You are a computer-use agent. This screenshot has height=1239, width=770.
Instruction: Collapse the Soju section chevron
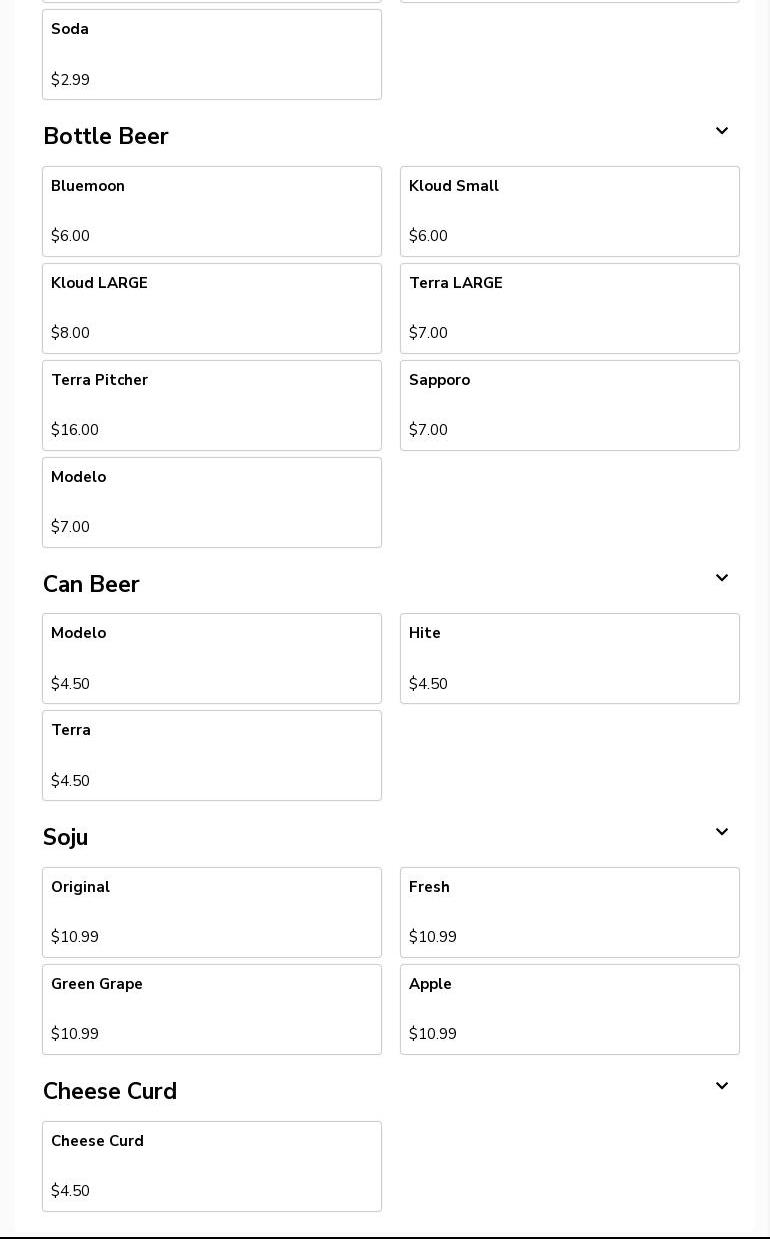click(721, 833)
